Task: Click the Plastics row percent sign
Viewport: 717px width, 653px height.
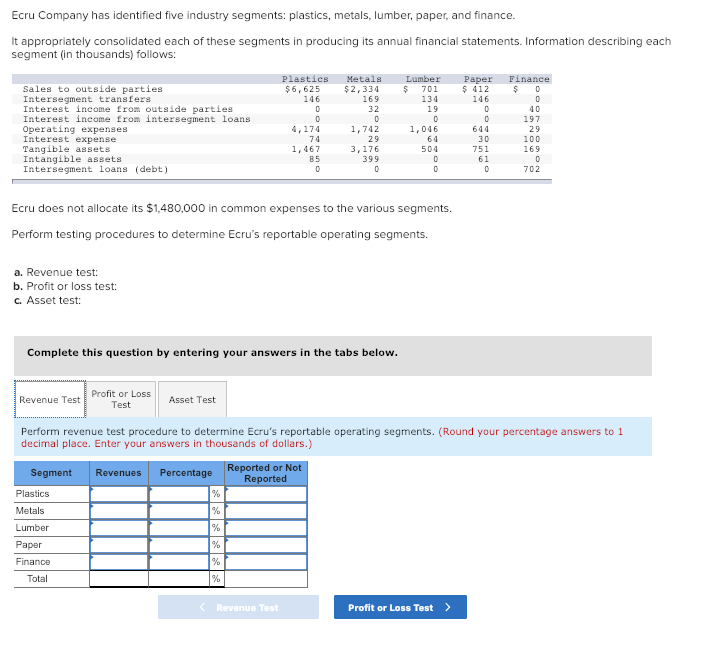Action: click(x=216, y=494)
